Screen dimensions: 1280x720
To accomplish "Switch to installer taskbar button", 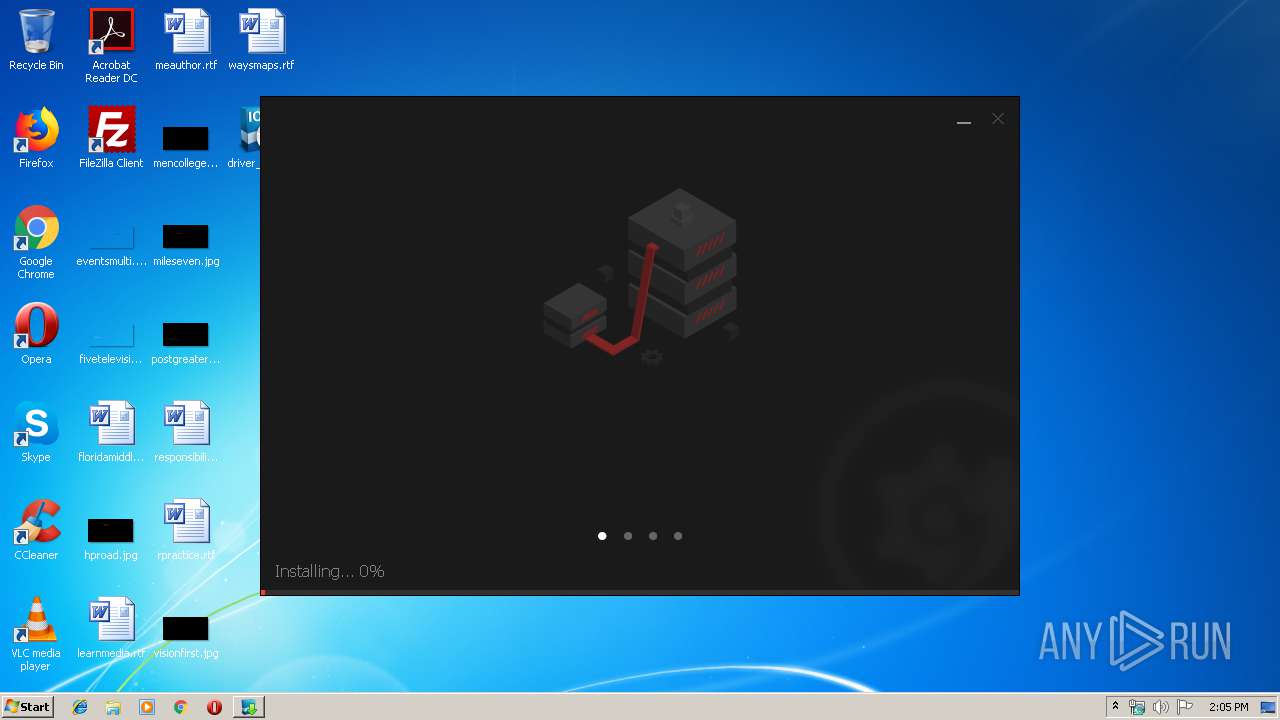I will click(248, 707).
